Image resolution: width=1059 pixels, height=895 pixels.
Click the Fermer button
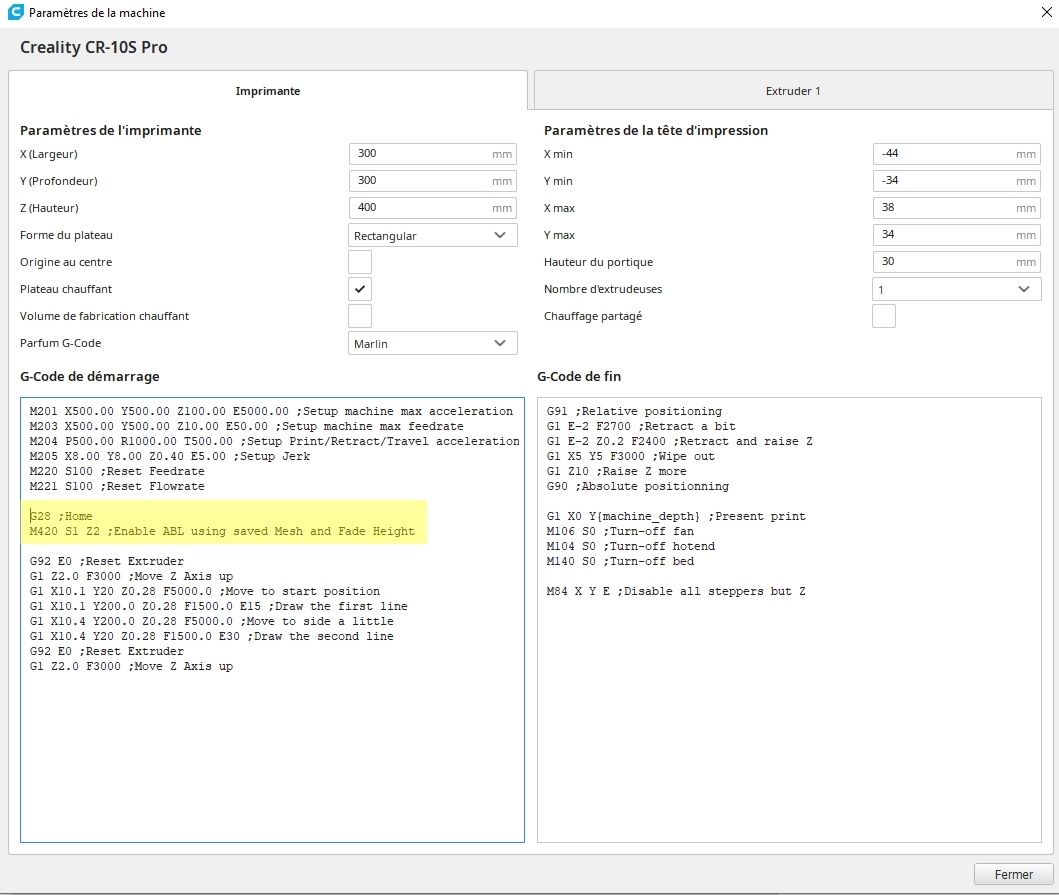(x=1013, y=875)
